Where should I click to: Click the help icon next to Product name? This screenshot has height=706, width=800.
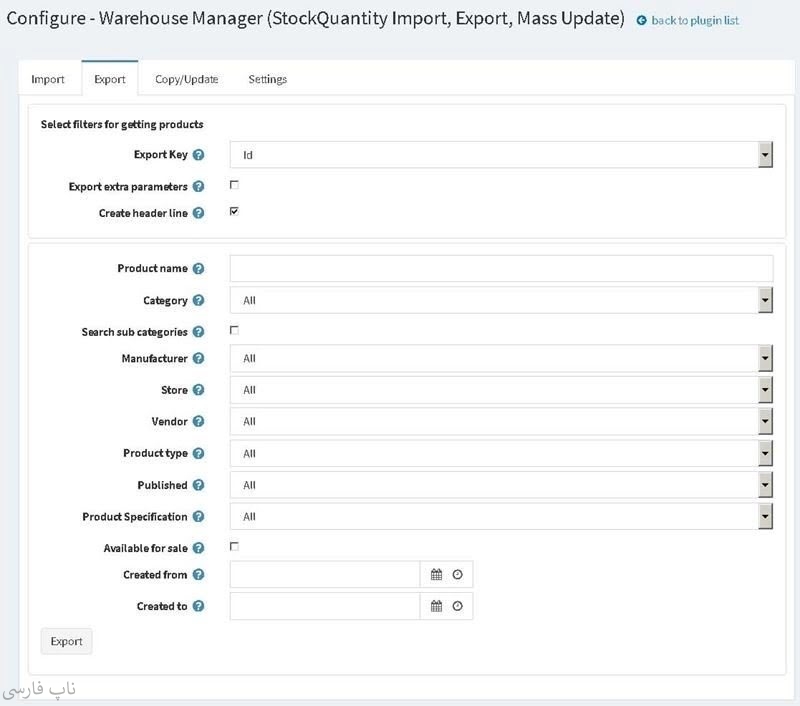pyautogui.click(x=198, y=269)
